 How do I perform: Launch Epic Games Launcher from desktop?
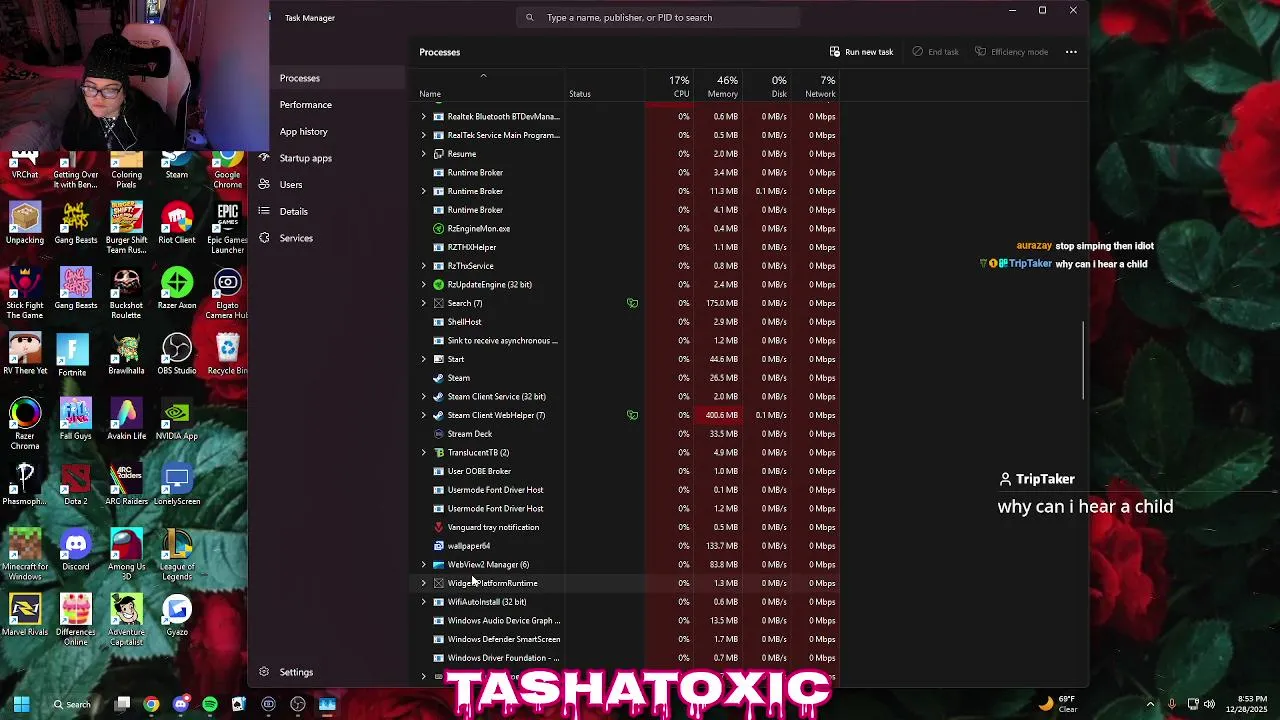227,228
